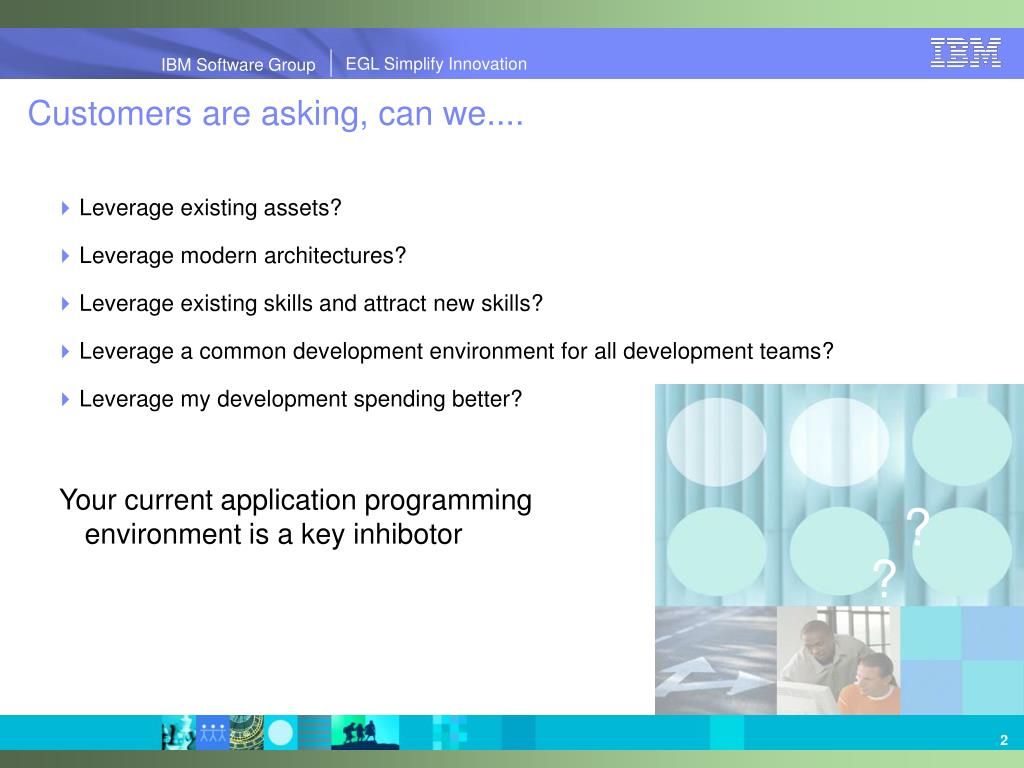Click the arrow bullet beside 'Leverage existing assets?'
This screenshot has width=1024, height=768.
(x=65, y=208)
